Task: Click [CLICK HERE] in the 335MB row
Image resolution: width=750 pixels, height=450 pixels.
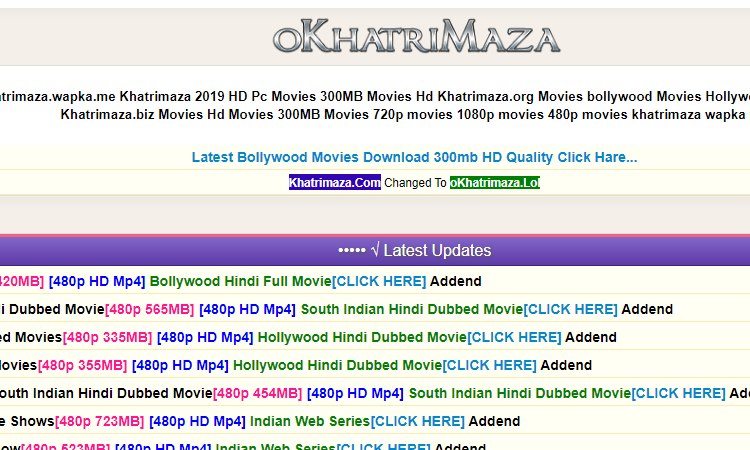Action: 514,338
